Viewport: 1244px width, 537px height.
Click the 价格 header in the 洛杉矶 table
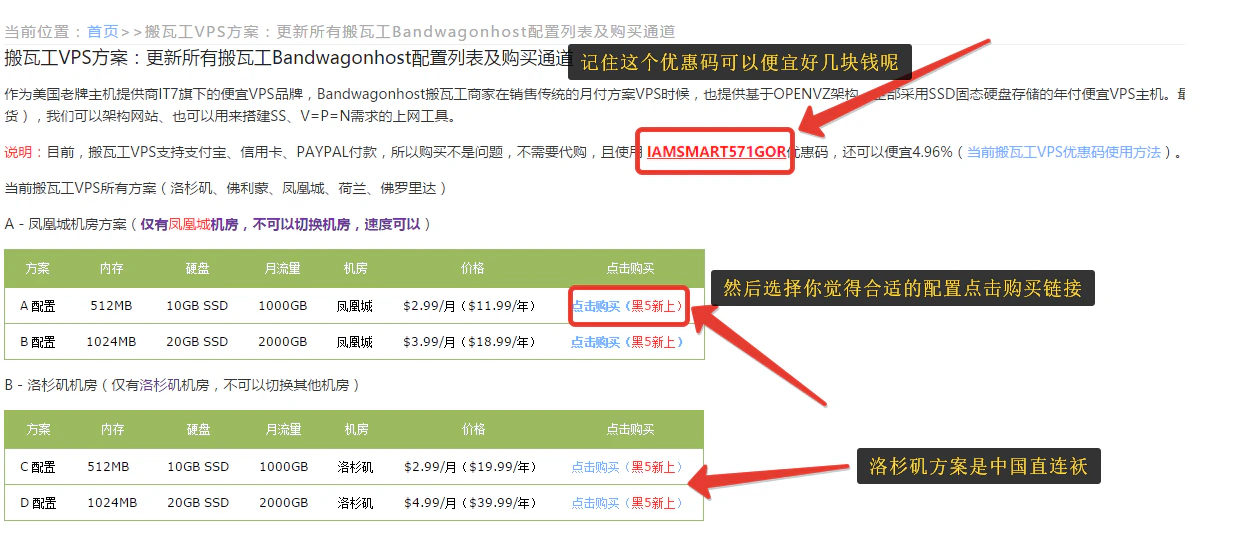click(473, 429)
